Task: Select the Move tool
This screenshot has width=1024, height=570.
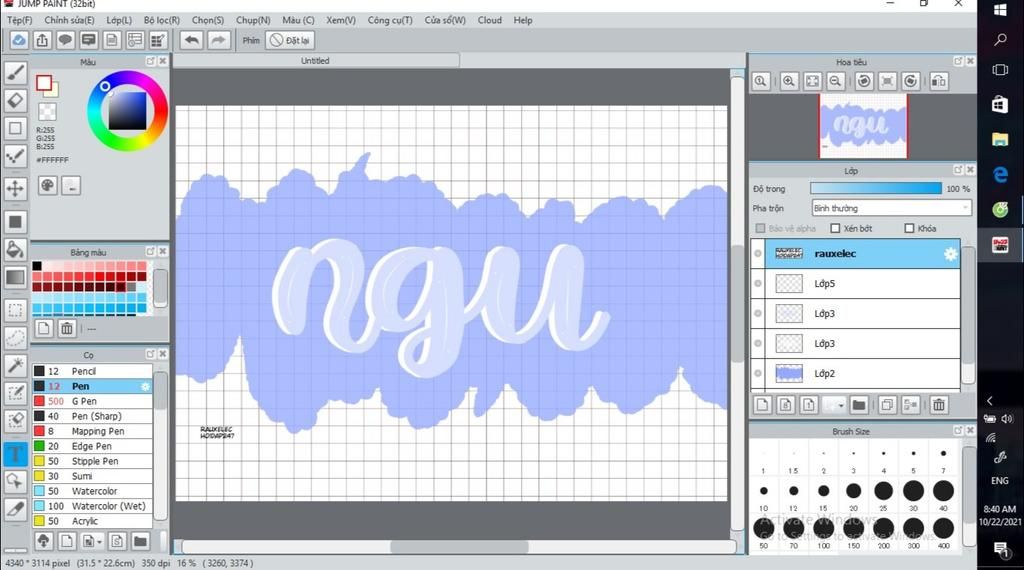Action: pos(15,189)
